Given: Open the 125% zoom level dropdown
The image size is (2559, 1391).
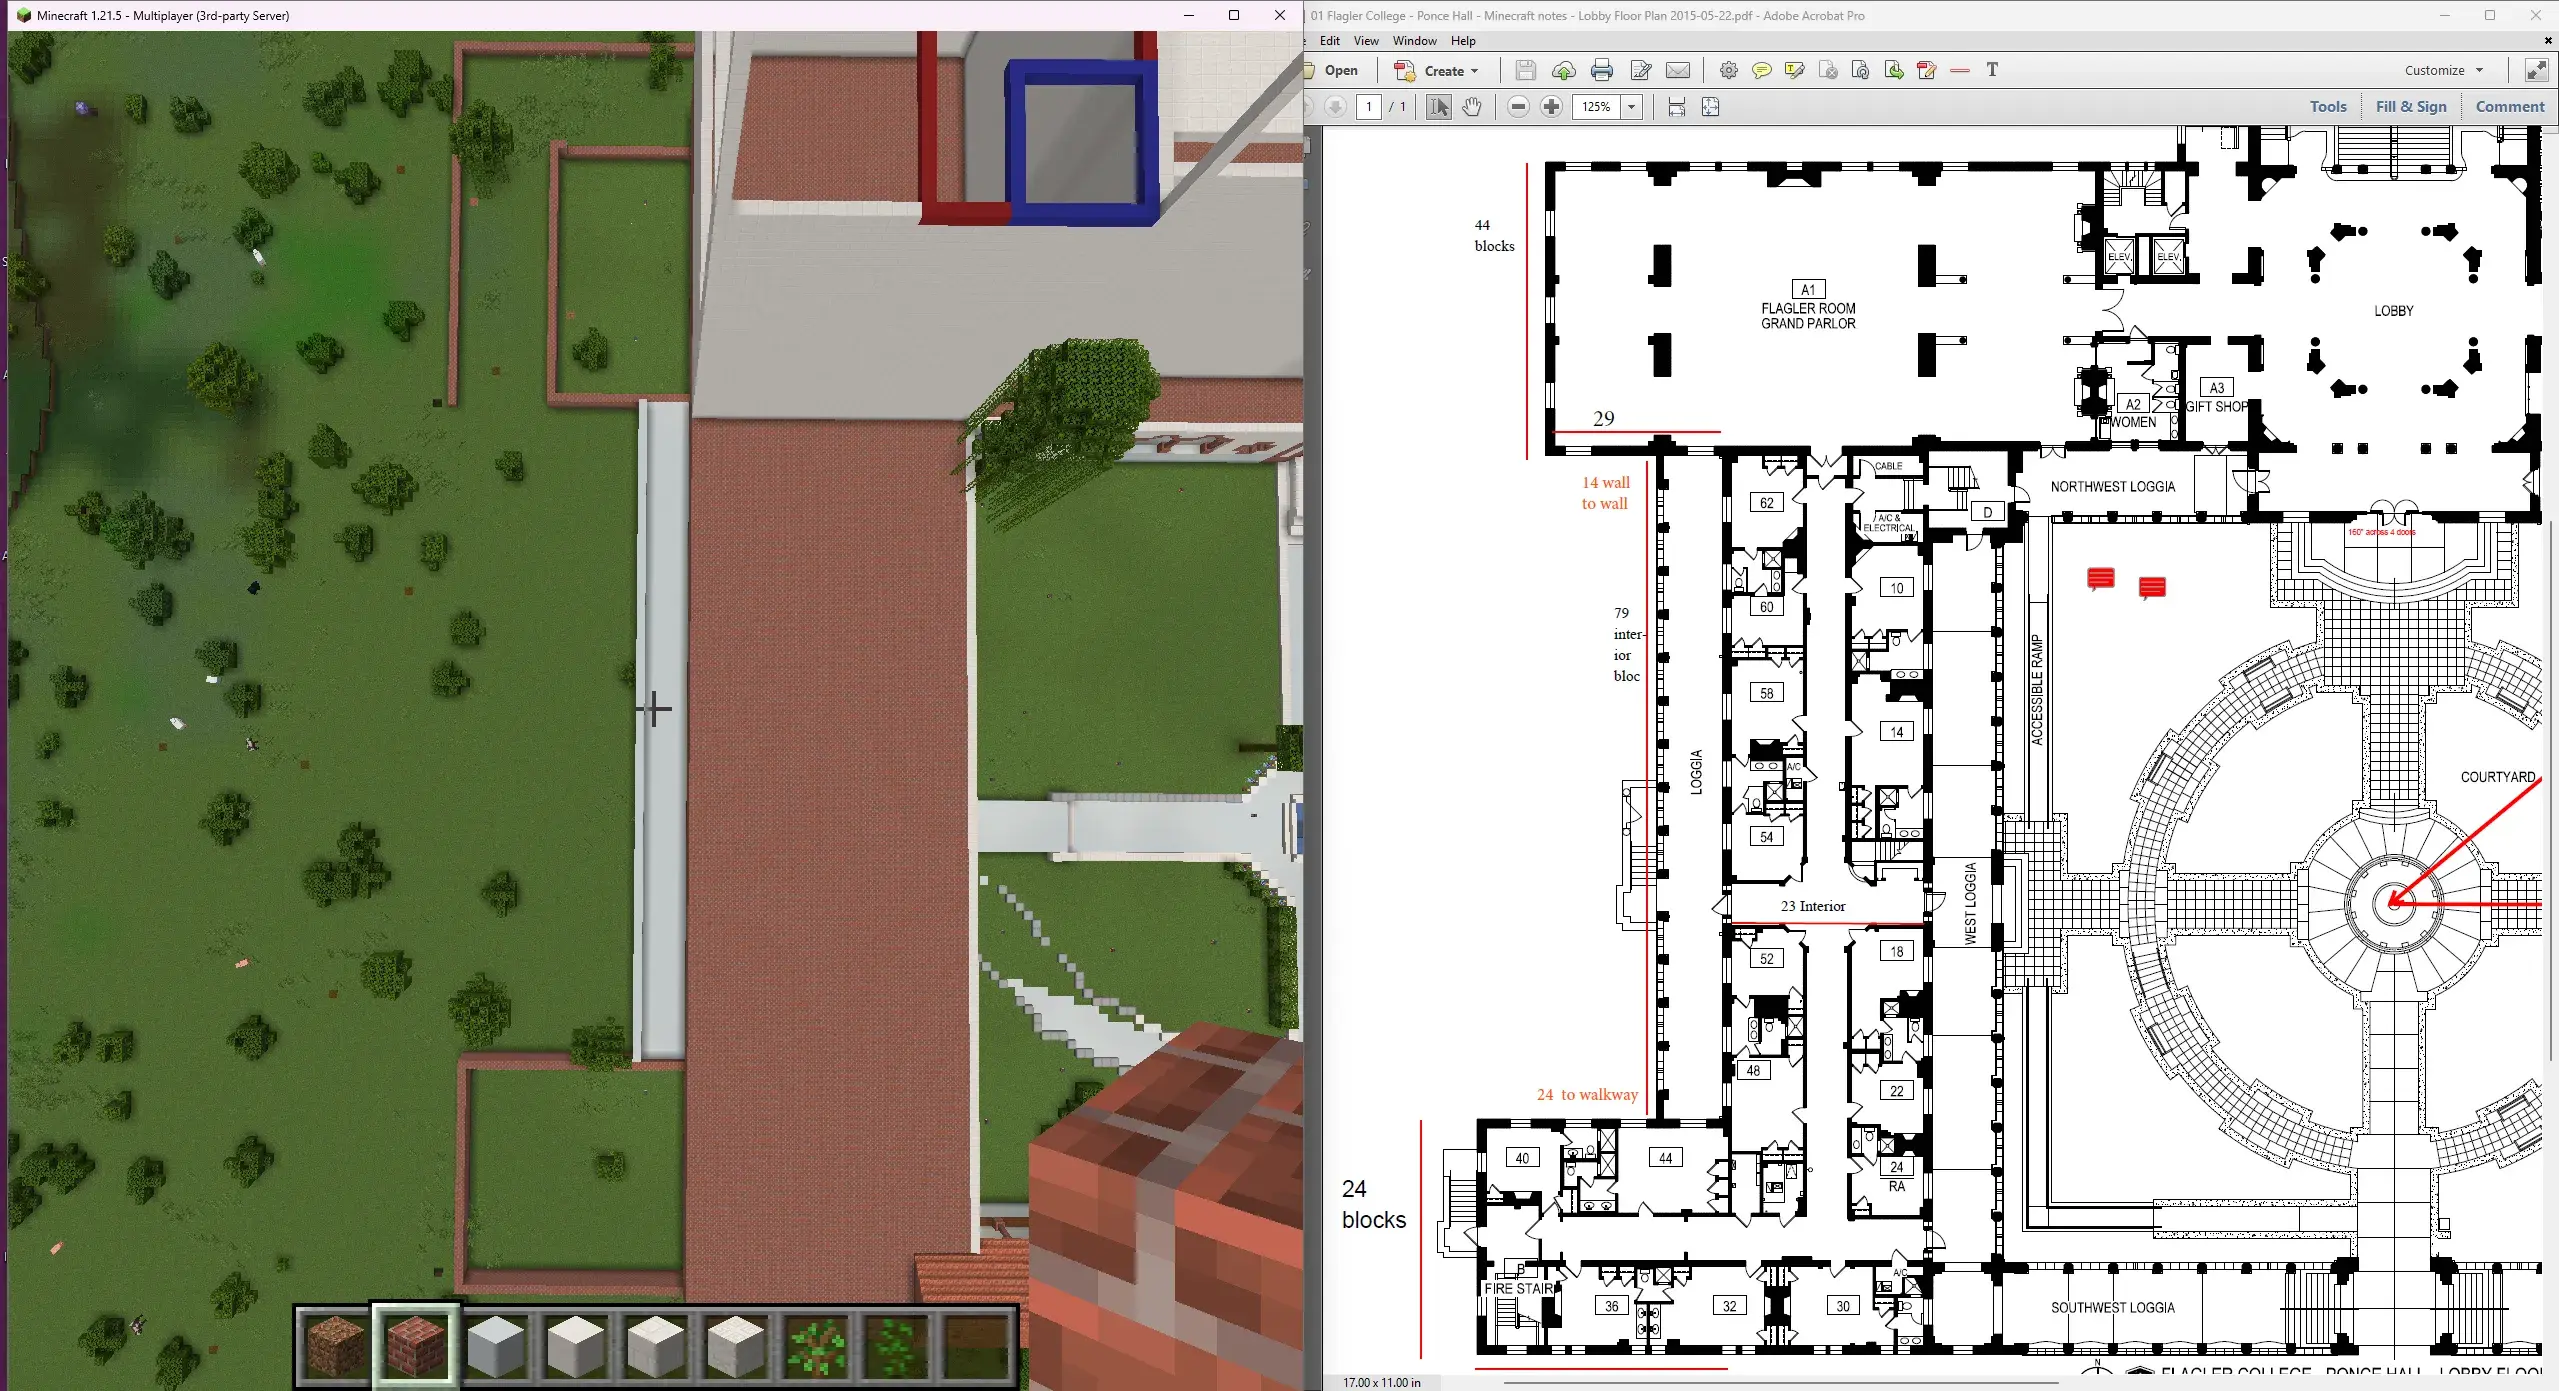Looking at the screenshot, I should (1633, 107).
